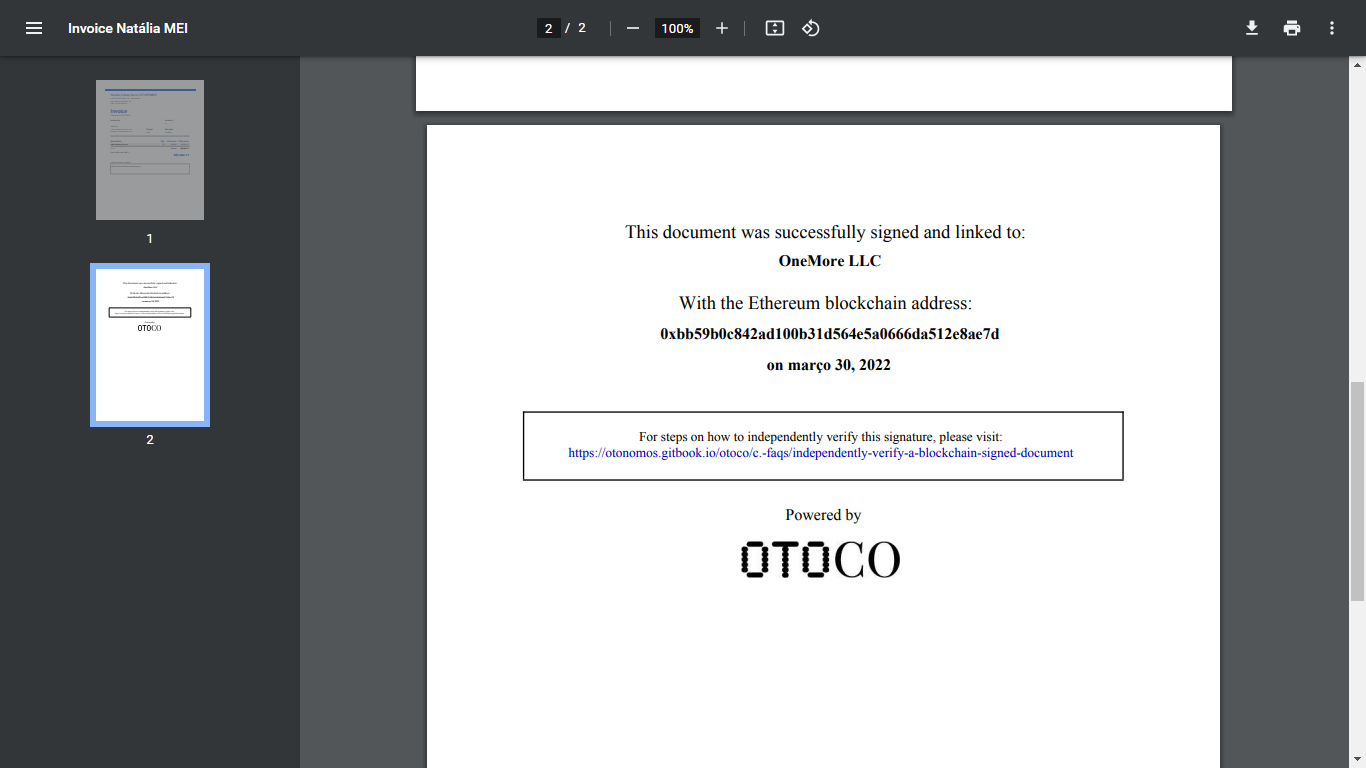The width and height of the screenshot is (1366, 768).
Task: Edit the current page number field
Action: tap(548, 28)
